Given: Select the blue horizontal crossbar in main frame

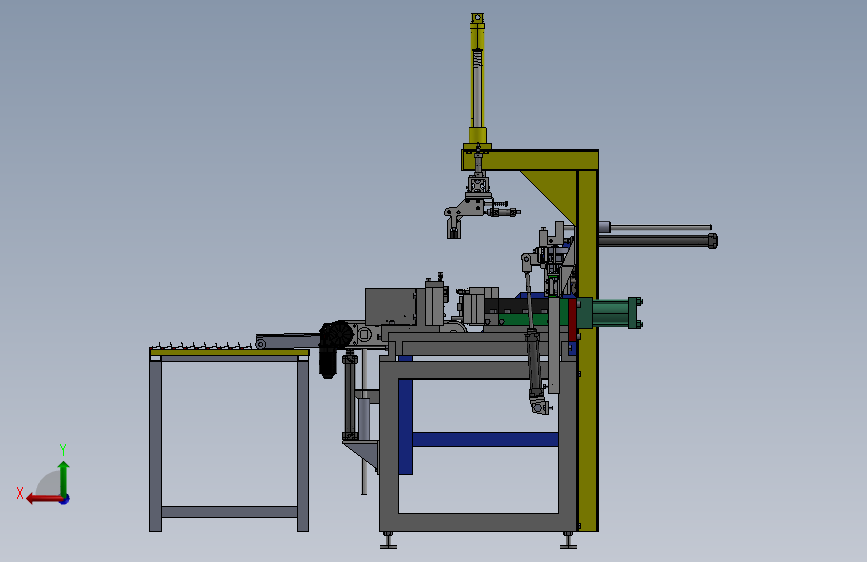Looking at the screenshot, I should pos(485,439).
